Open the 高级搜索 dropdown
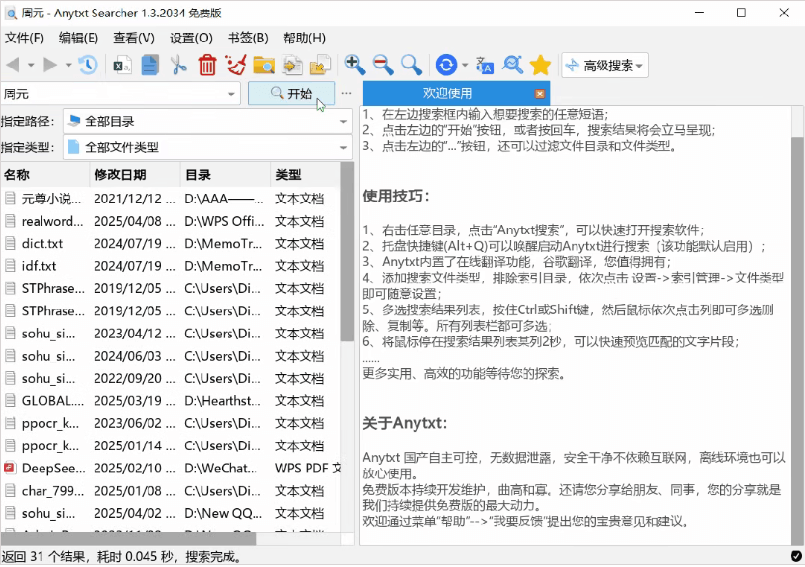 pyautogui.click(x=605, y=65)
